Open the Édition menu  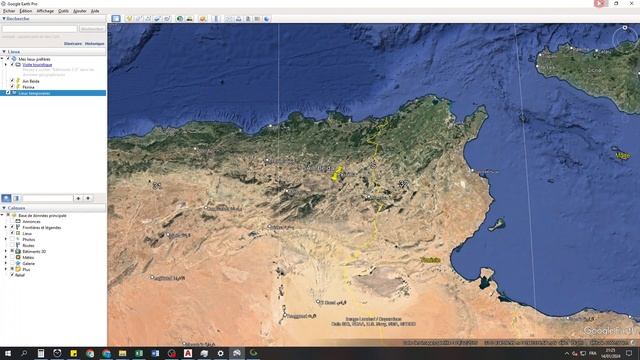pos(25,11)
